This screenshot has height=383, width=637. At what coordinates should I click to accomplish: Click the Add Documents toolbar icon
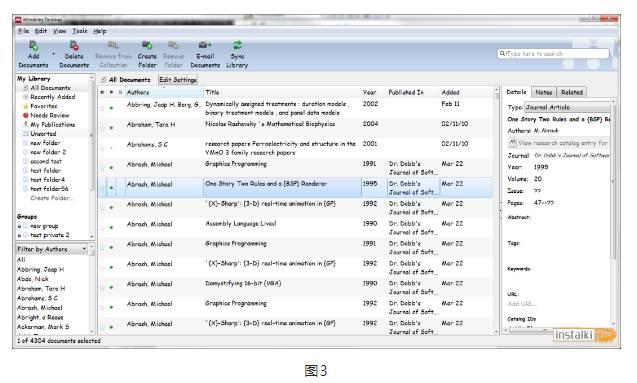tap(33, 45)
